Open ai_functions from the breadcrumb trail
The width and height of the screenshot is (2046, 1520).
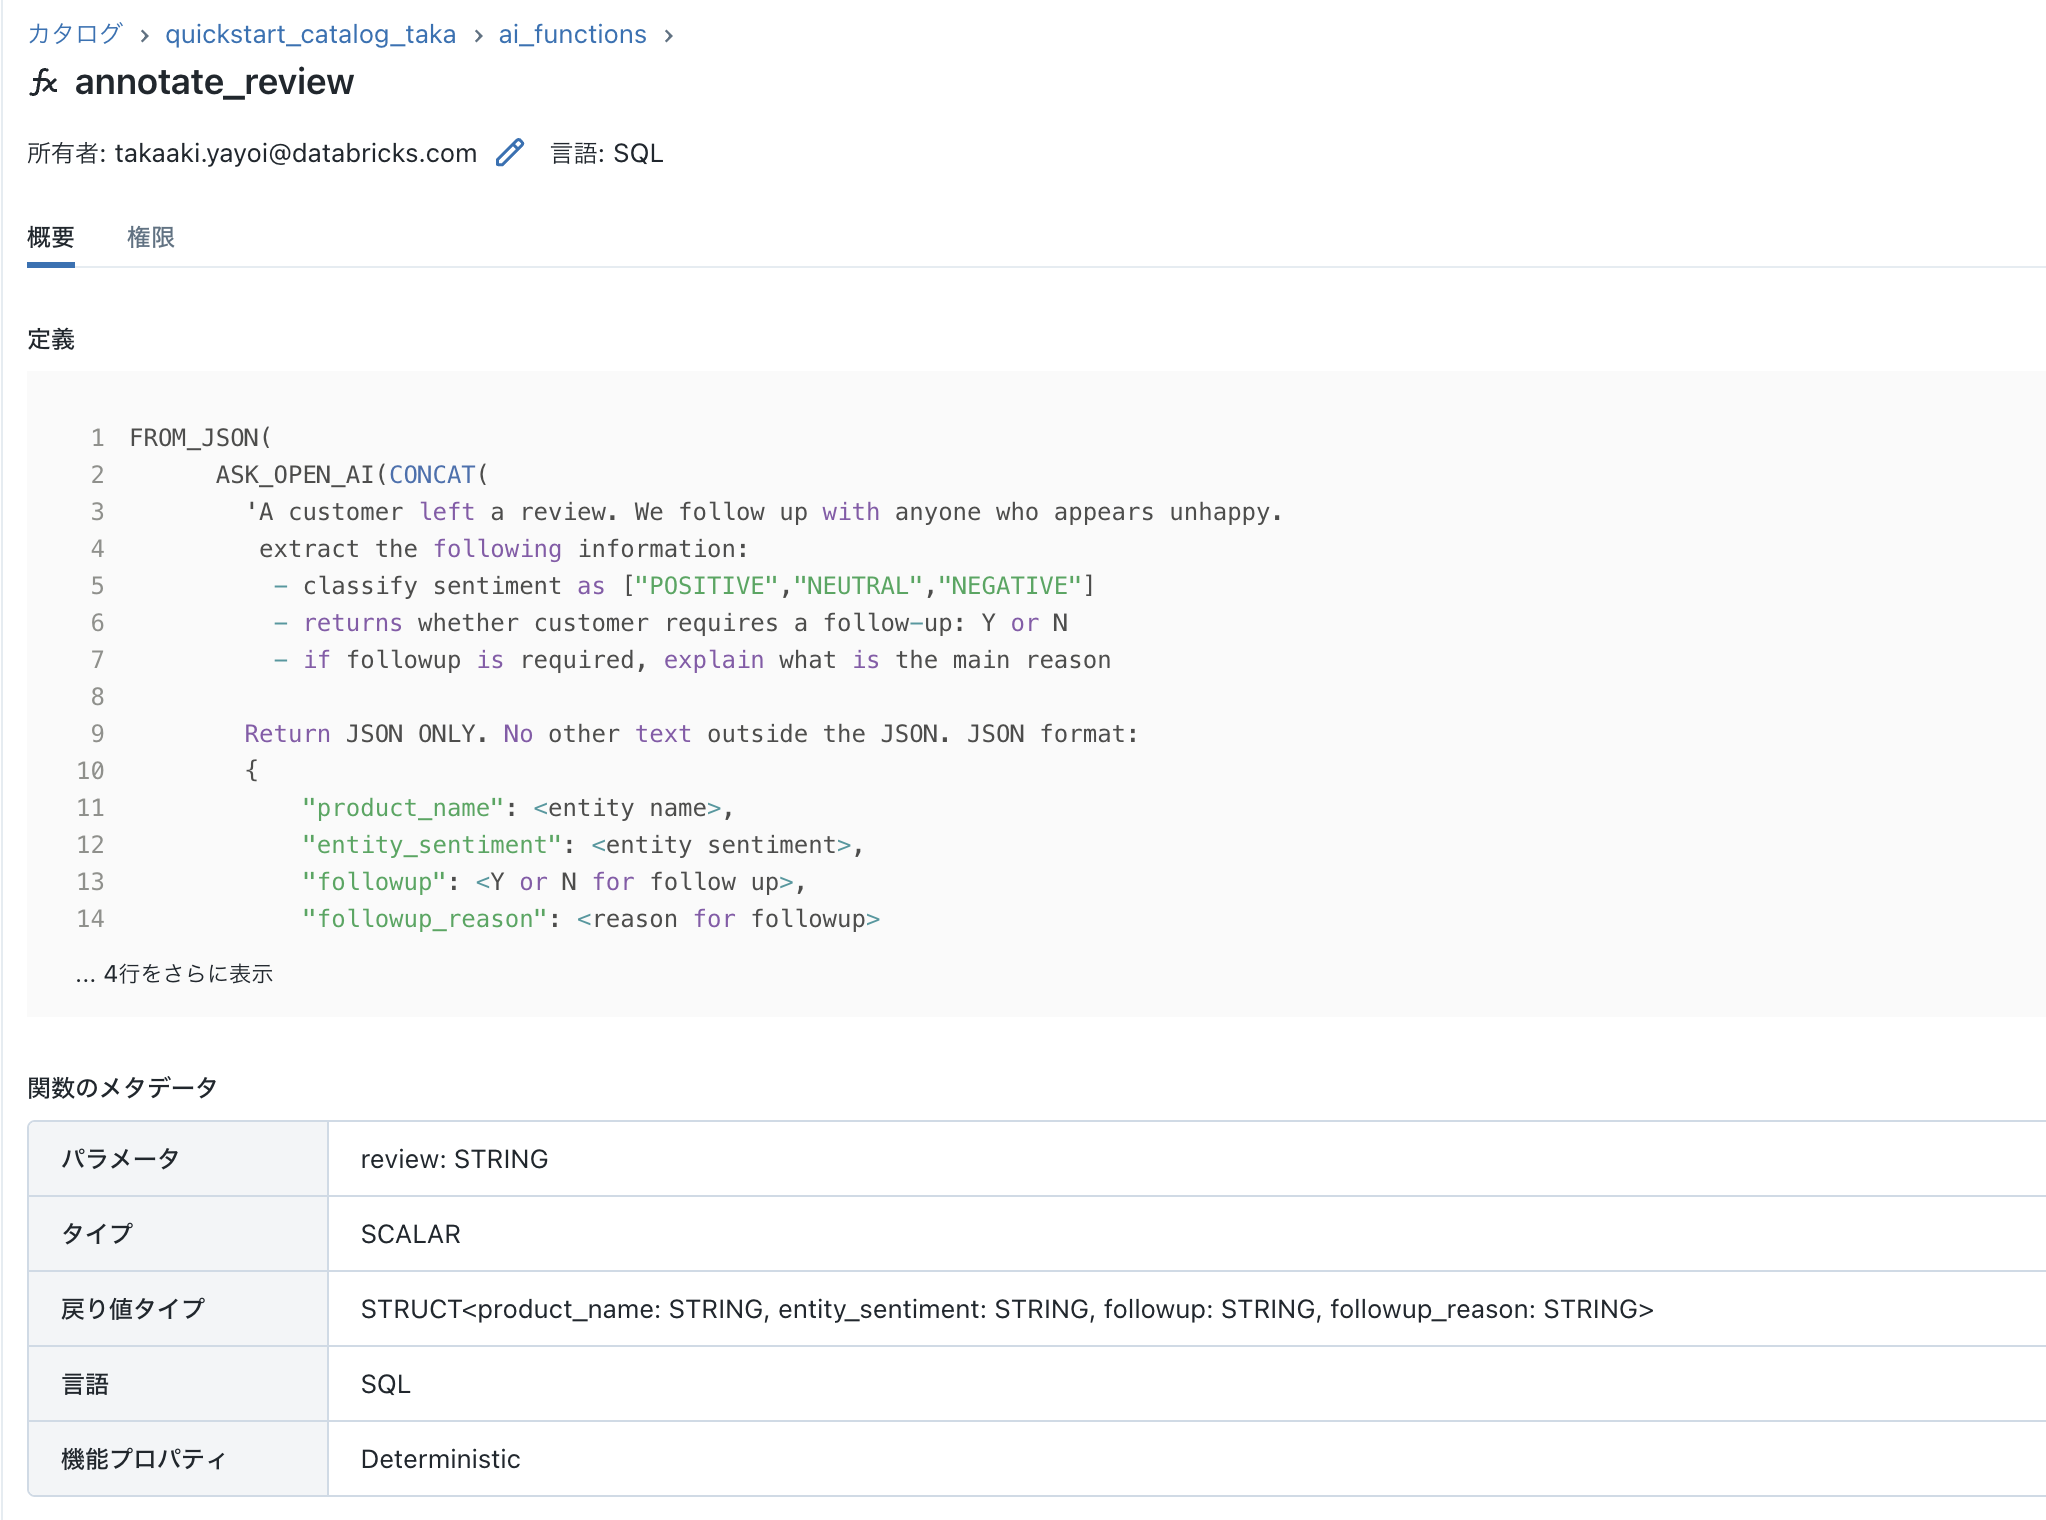pyautogui.click(x=572, y=34)
